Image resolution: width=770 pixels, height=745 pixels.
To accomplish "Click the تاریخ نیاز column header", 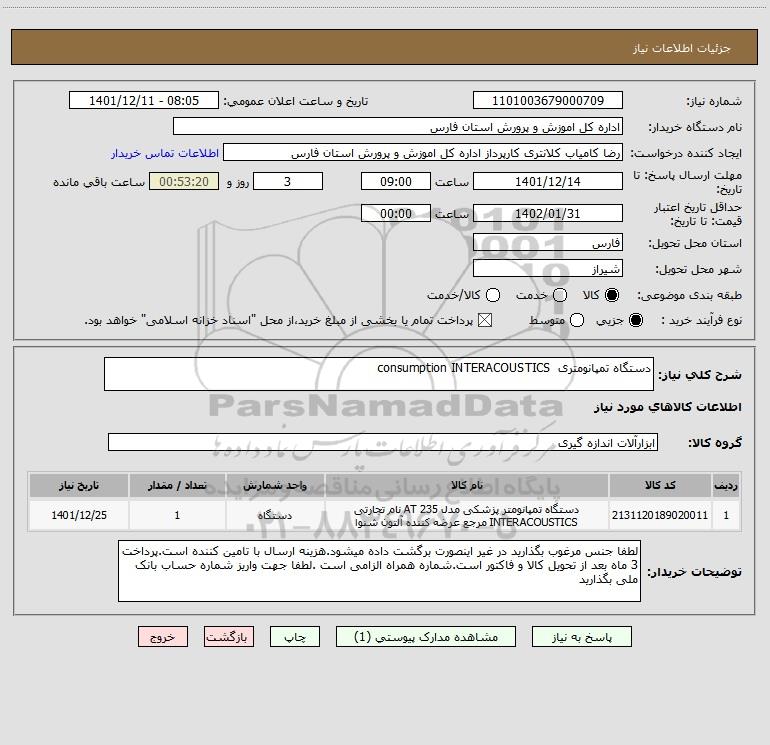I will coord(79,485).
